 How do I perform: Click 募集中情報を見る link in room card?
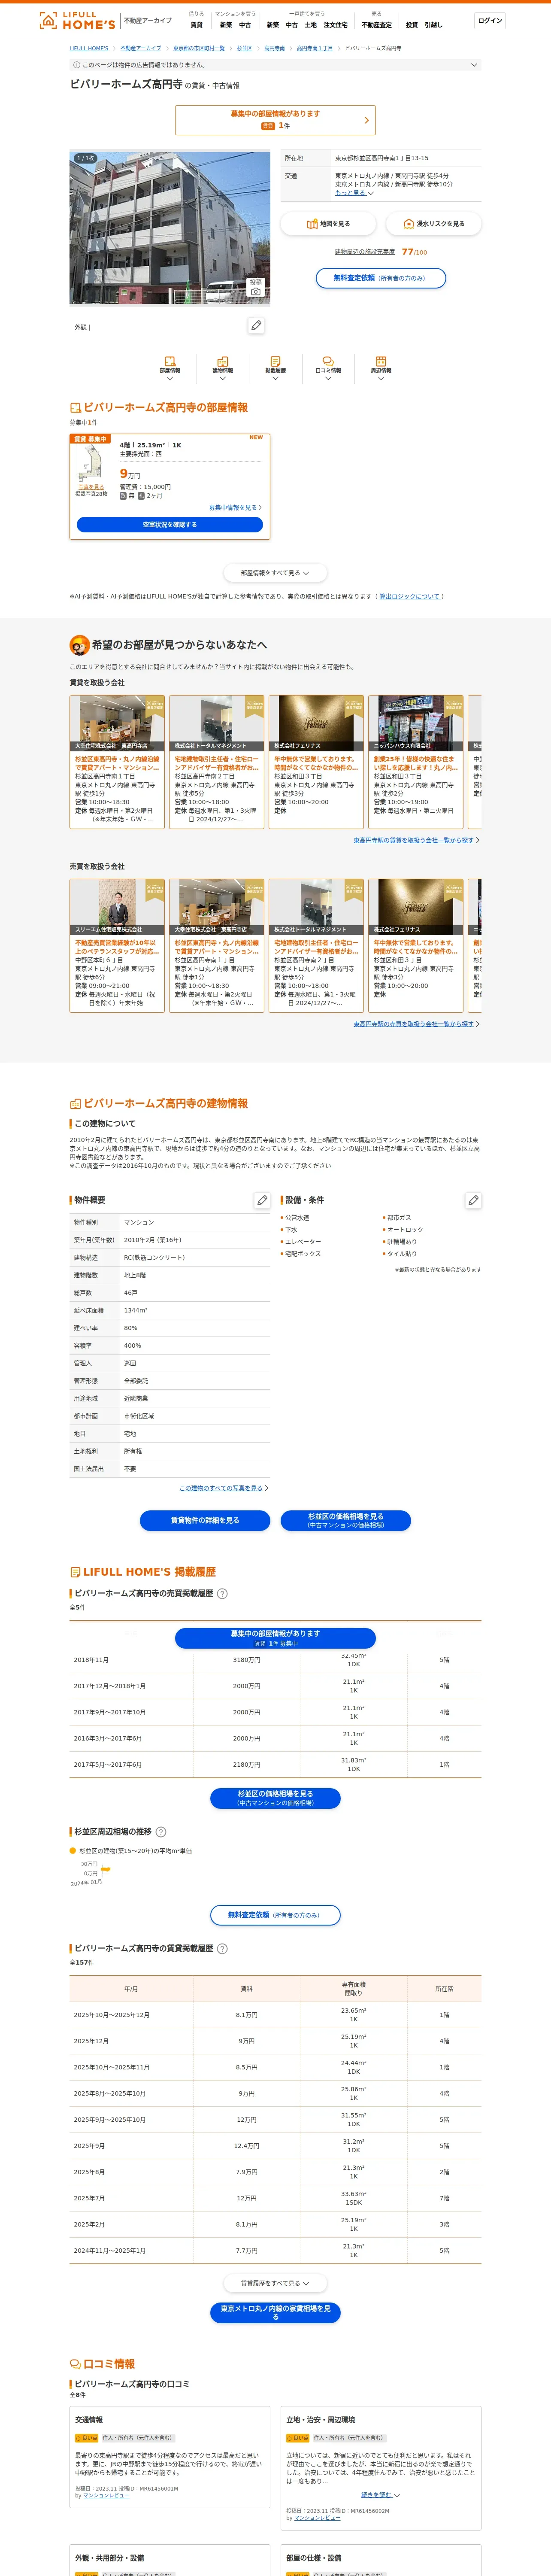pyautogui.click(x=235, y=507)
